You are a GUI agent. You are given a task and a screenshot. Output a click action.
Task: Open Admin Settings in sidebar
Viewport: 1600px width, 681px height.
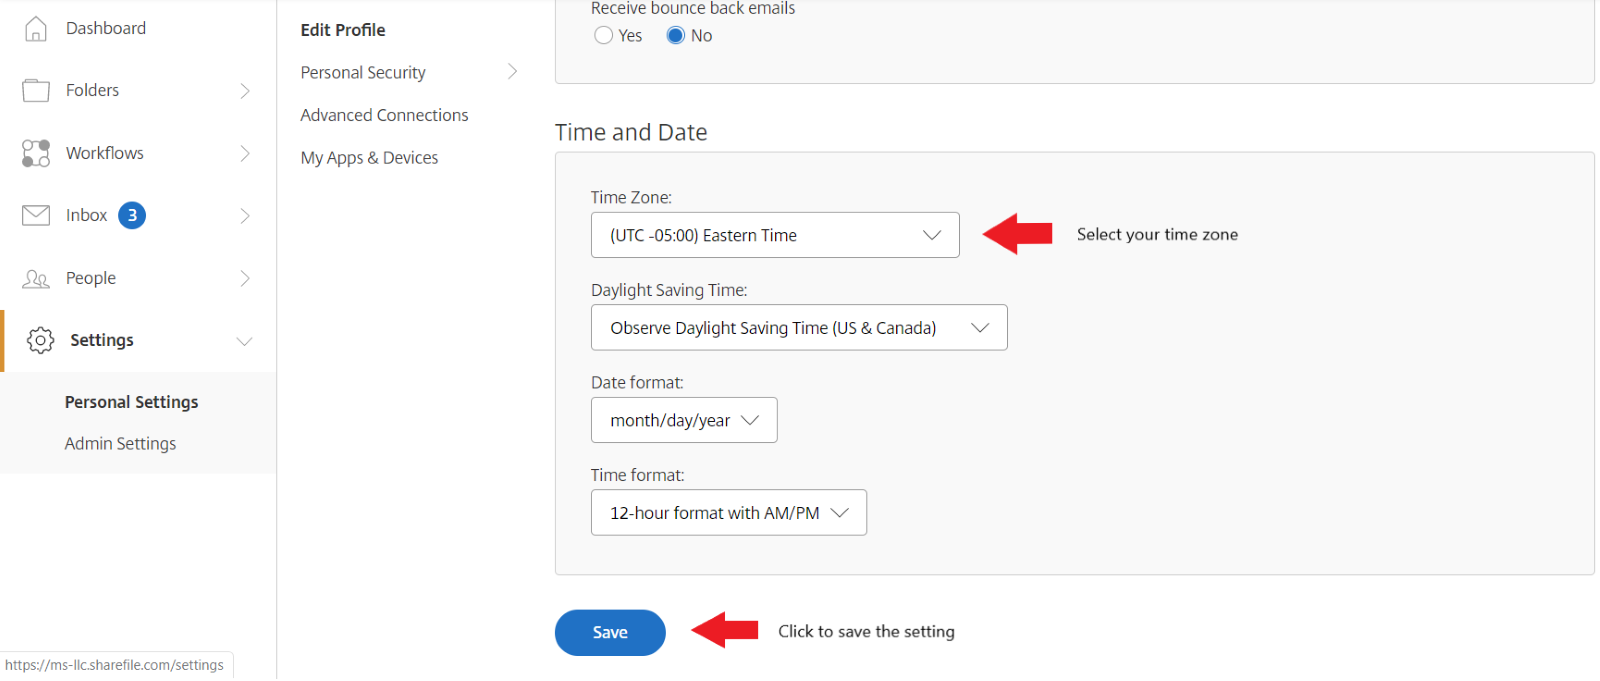point(120,444)
